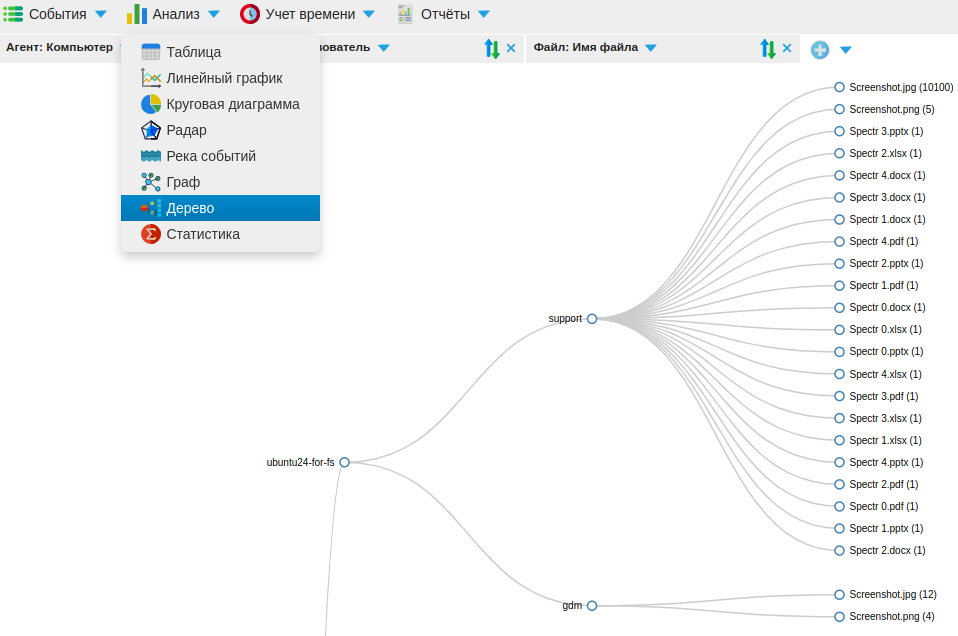Collapse the ubuntu24-for-fs tree node
958x636 pixels.
[x=345, y=462]
